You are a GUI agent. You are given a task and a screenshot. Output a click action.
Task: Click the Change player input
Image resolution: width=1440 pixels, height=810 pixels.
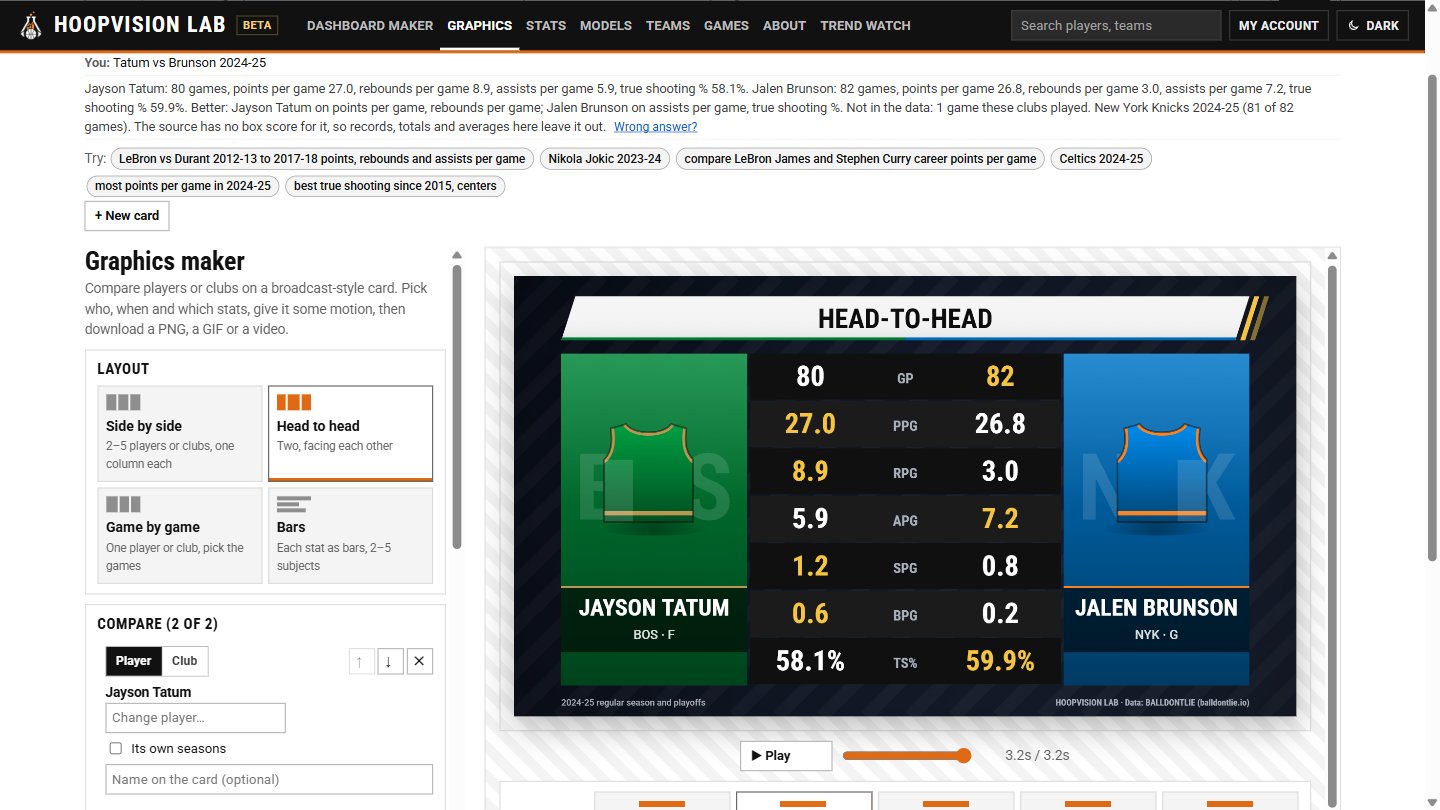click(195, 718)
